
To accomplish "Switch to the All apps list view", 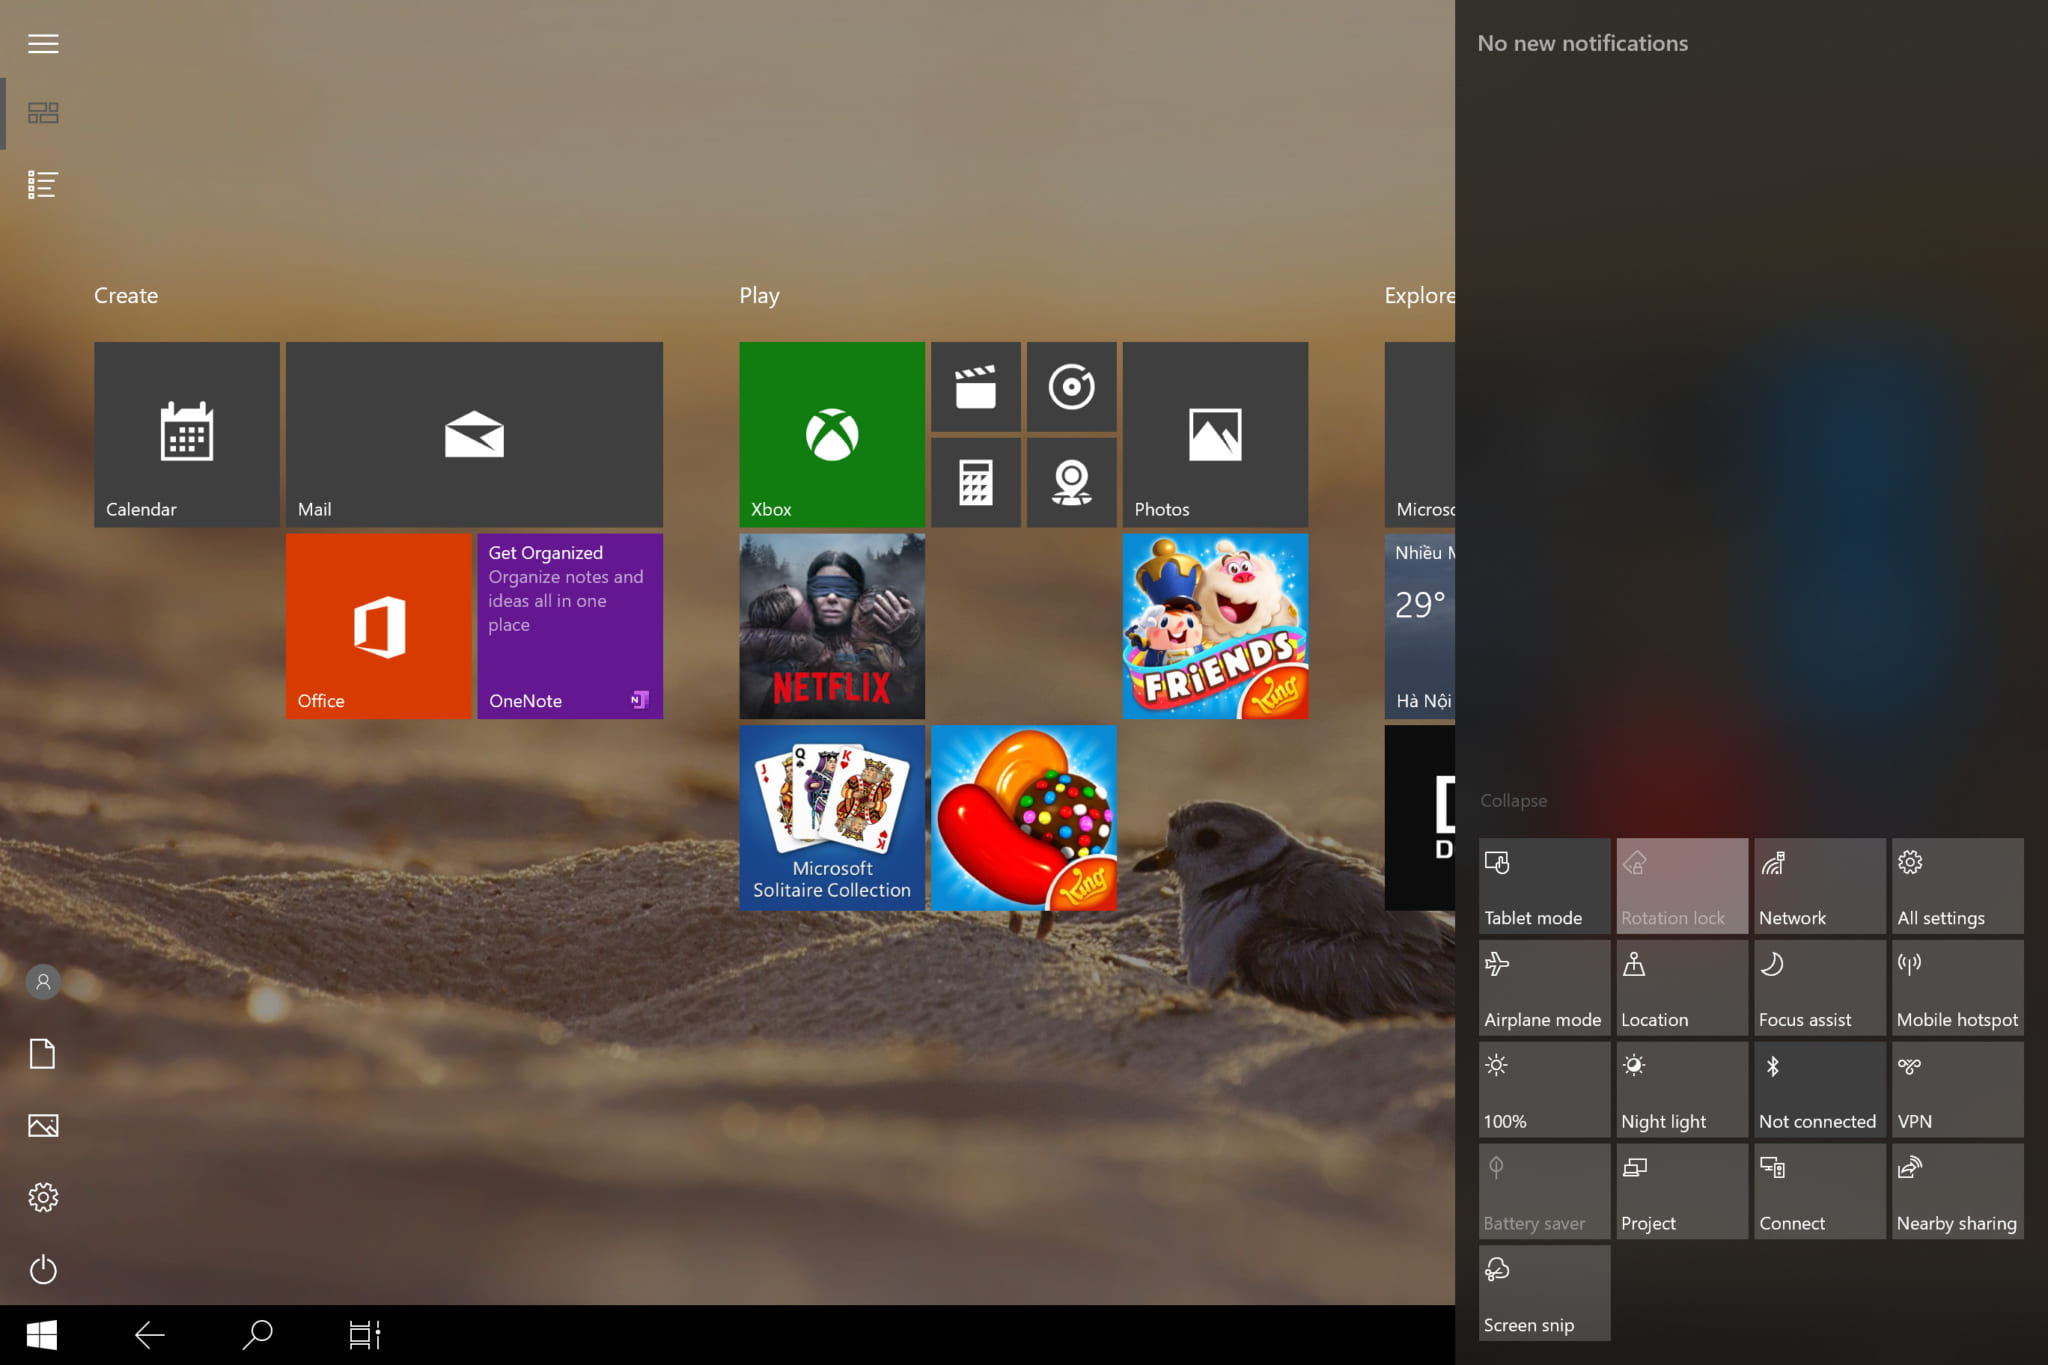I will click(x=43, y=185).
